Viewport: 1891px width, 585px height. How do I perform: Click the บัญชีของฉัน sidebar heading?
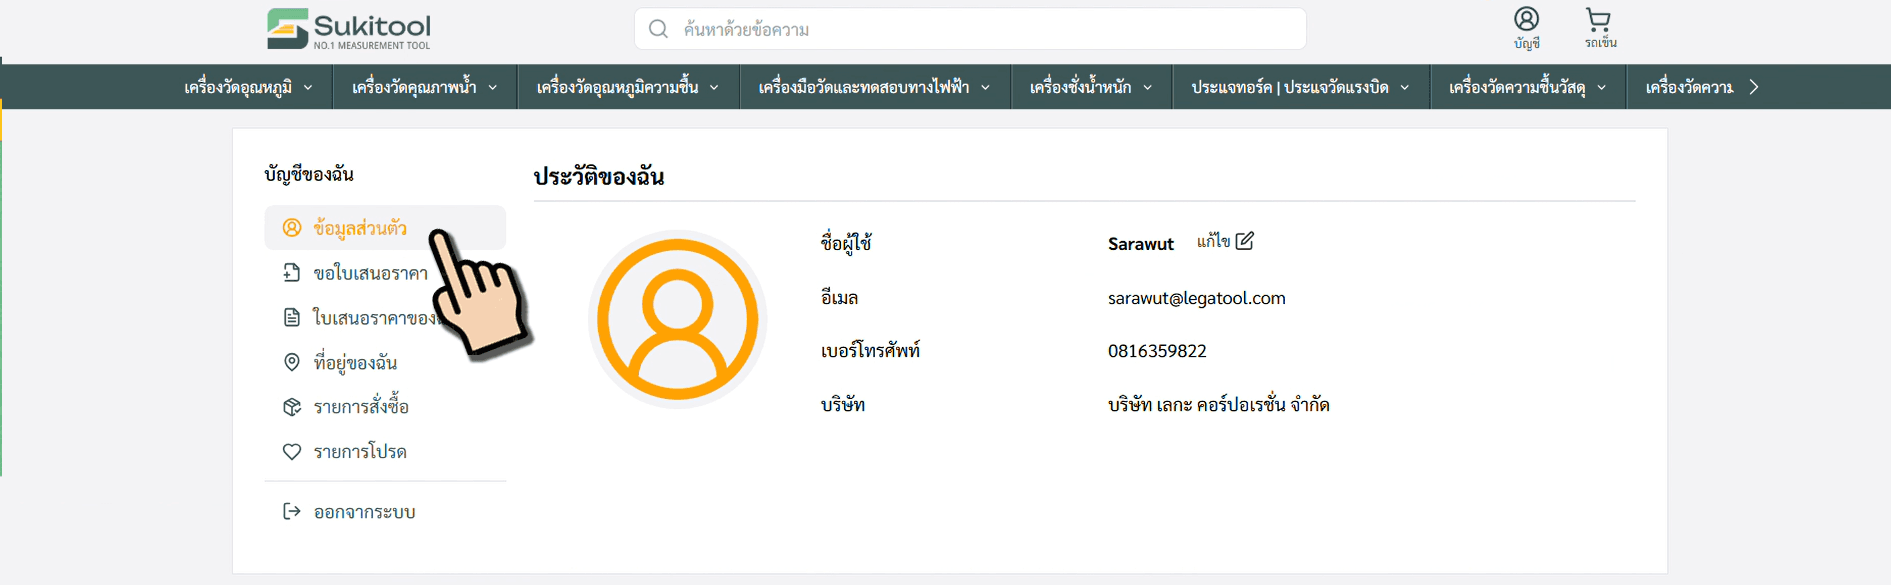pyautogui.click(x=309, y=174)
